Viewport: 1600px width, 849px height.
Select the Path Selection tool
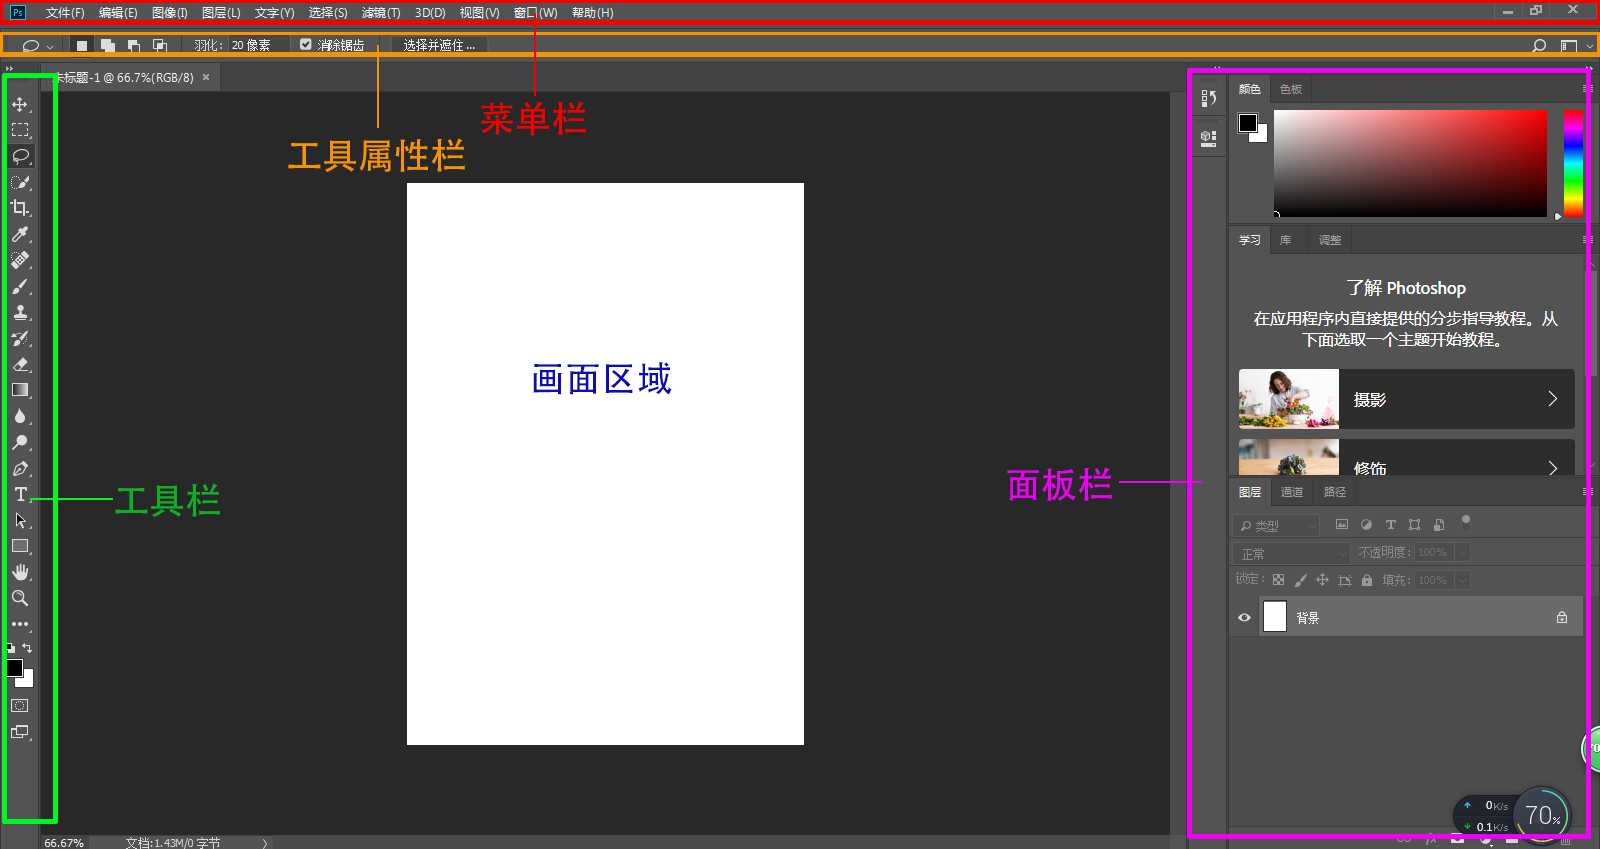click(20, 520)
